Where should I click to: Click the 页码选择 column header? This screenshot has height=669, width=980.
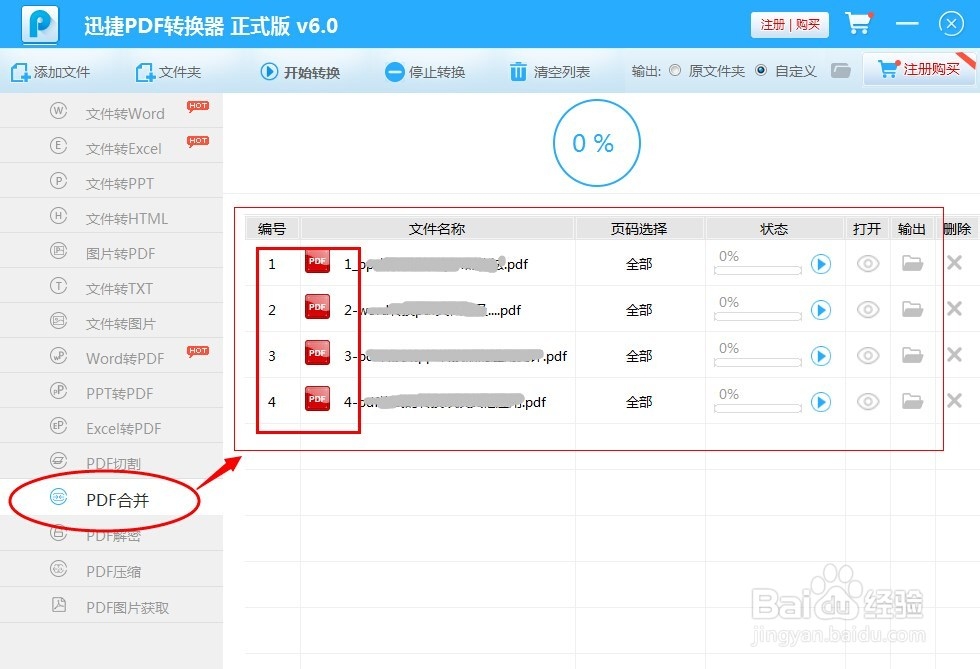pyautogui.click(x=639, y=229)
